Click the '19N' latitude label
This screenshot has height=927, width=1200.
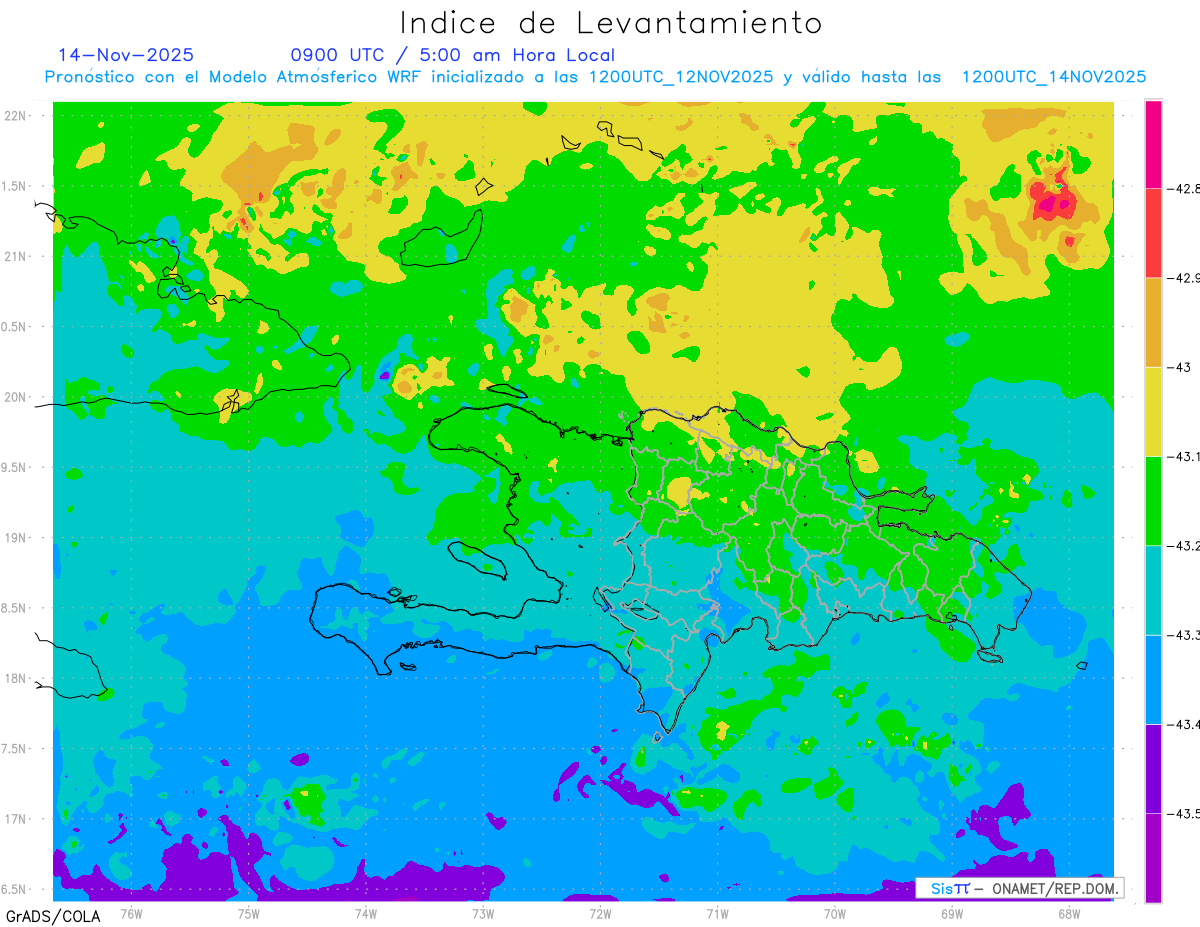[x=15, y=538]
